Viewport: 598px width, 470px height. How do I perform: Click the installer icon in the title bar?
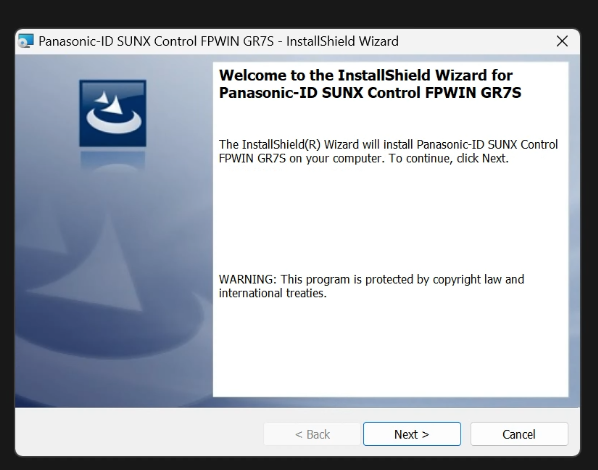click(x=26, y=41)
